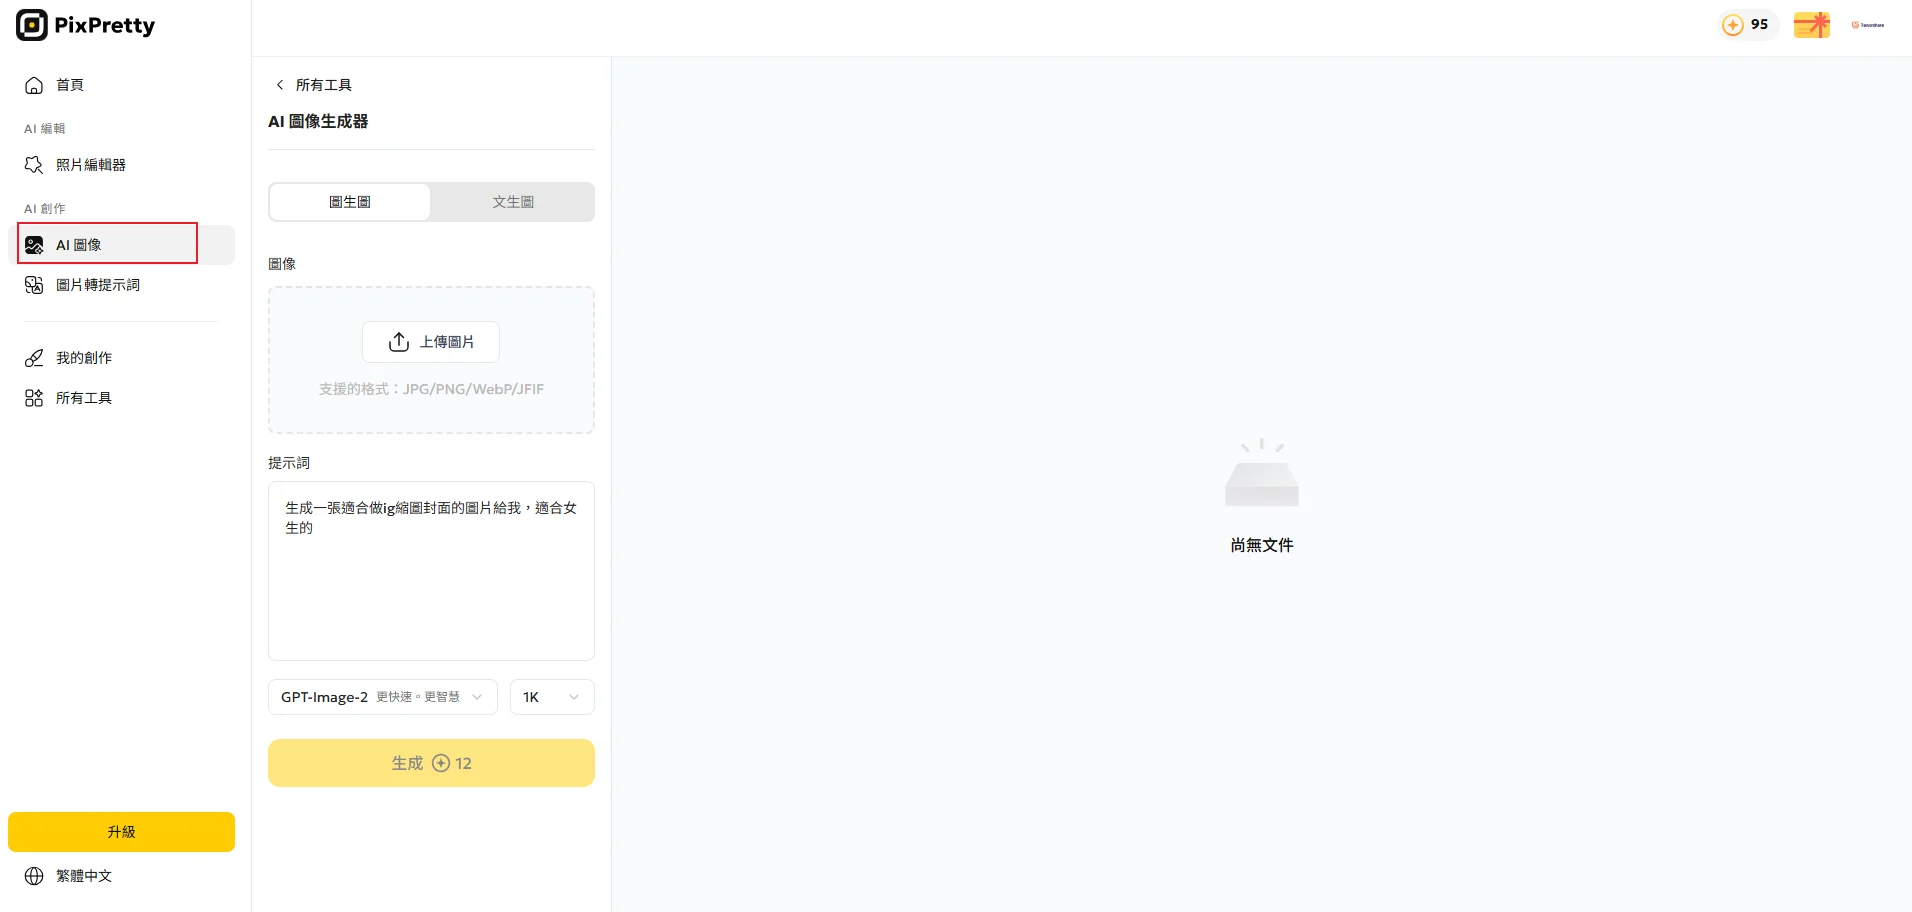Open the Tenorshare account logo
Viewport: 1912px width, 912px height.
[1868, 25]
